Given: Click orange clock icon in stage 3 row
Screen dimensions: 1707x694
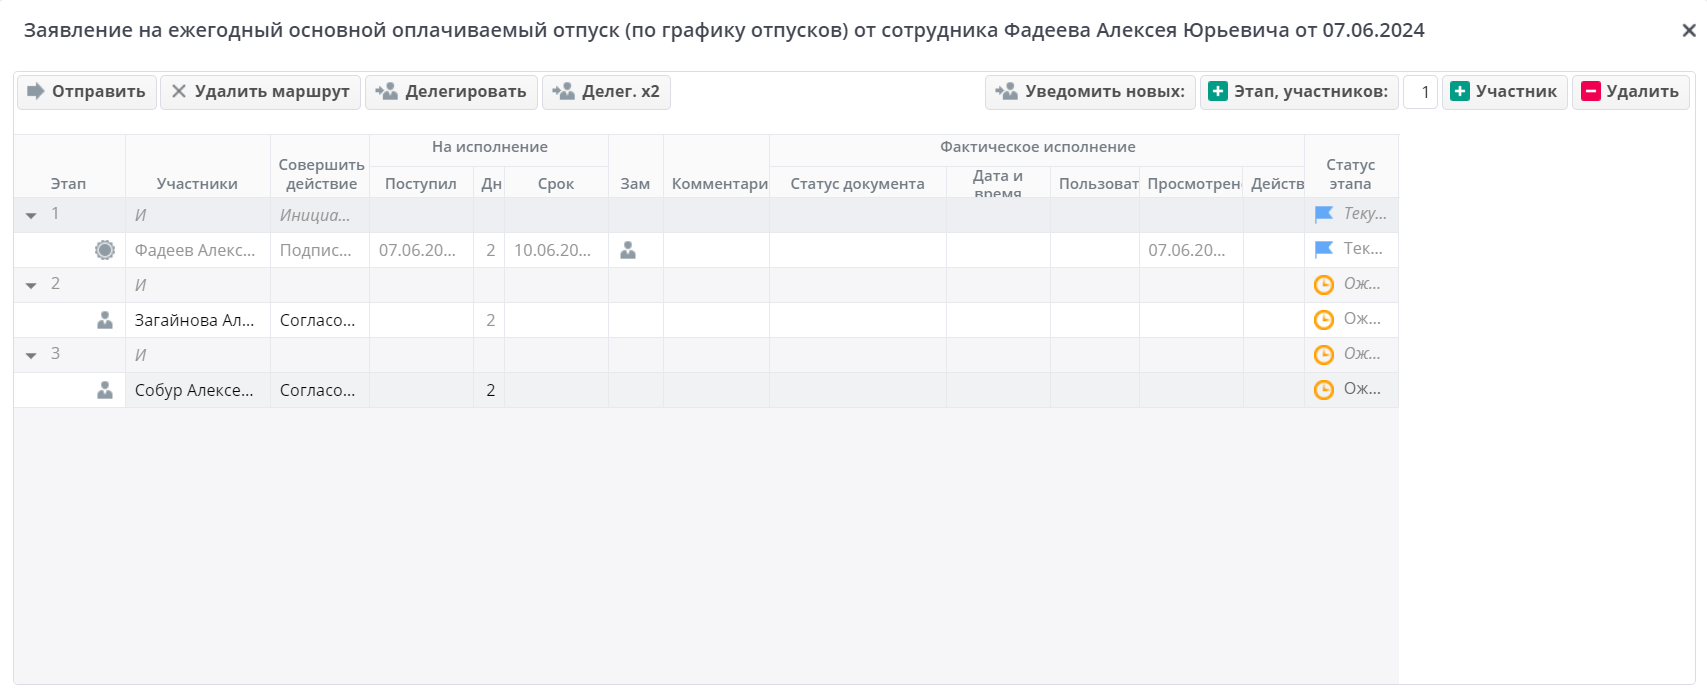Looking at the screenshot, I should [1324, 355].
